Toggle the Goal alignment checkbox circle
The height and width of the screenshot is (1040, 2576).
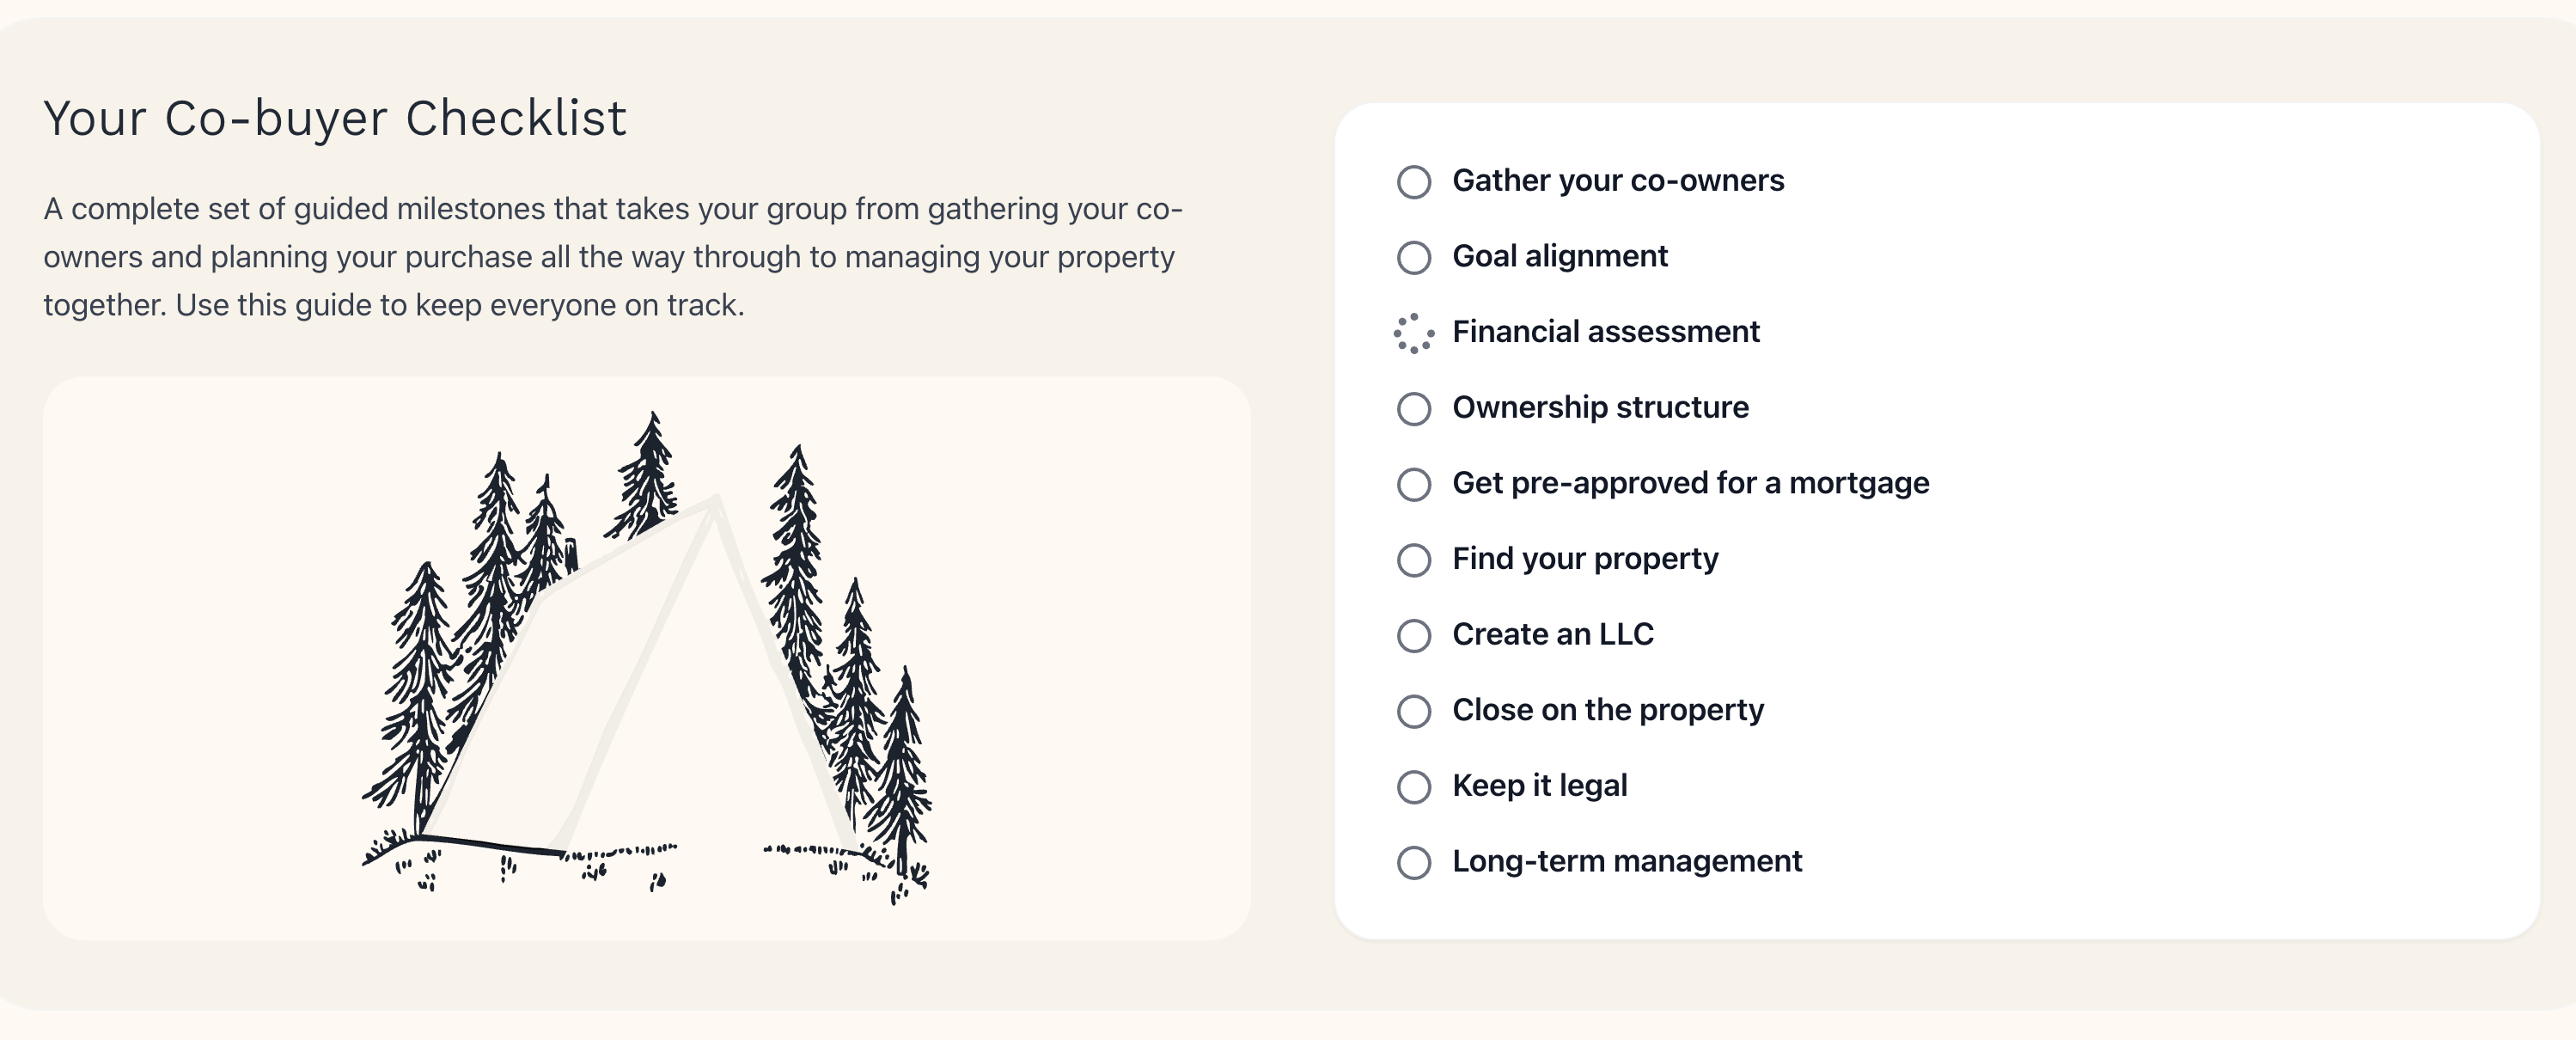point(1413,257)
